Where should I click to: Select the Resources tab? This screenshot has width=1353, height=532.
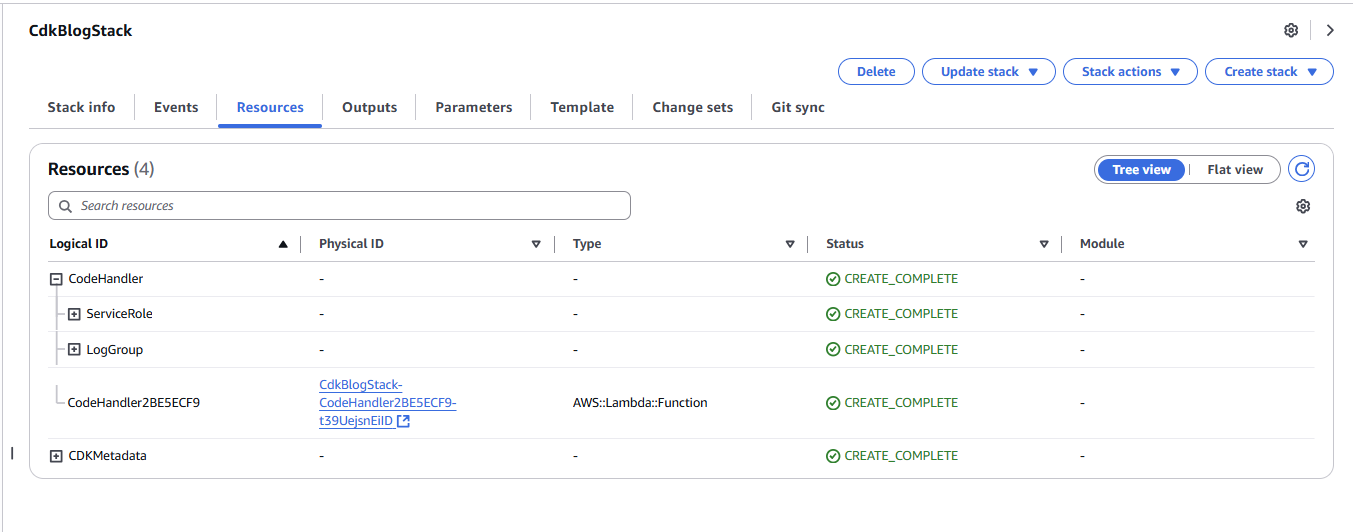coord(270,107)
